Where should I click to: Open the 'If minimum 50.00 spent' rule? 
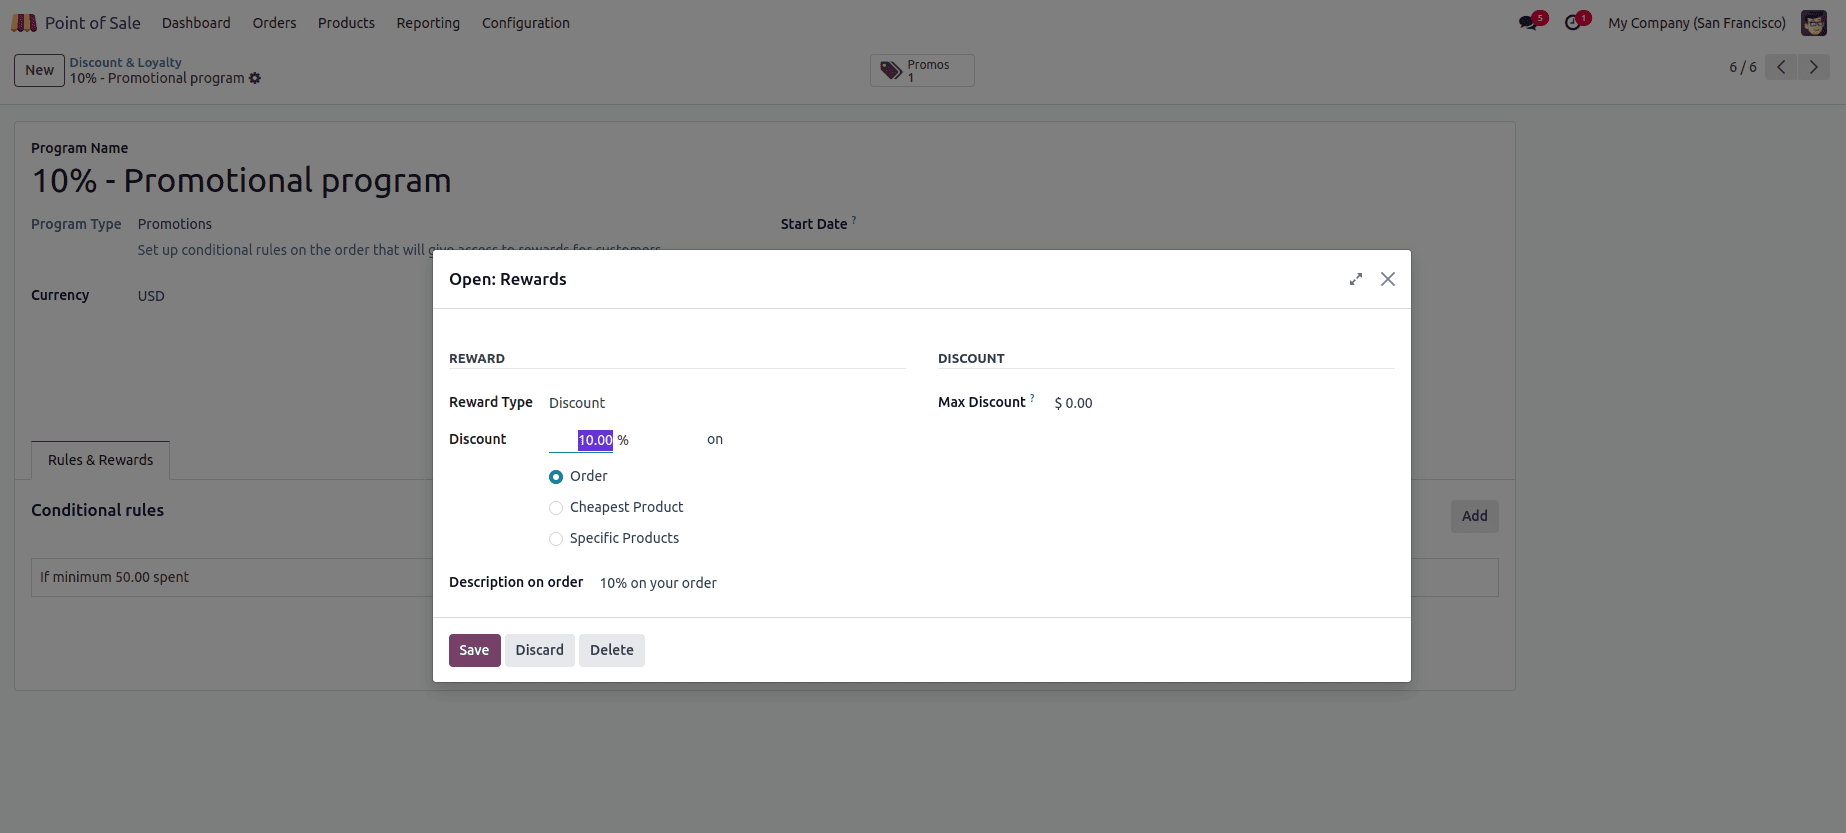[232, 577]
